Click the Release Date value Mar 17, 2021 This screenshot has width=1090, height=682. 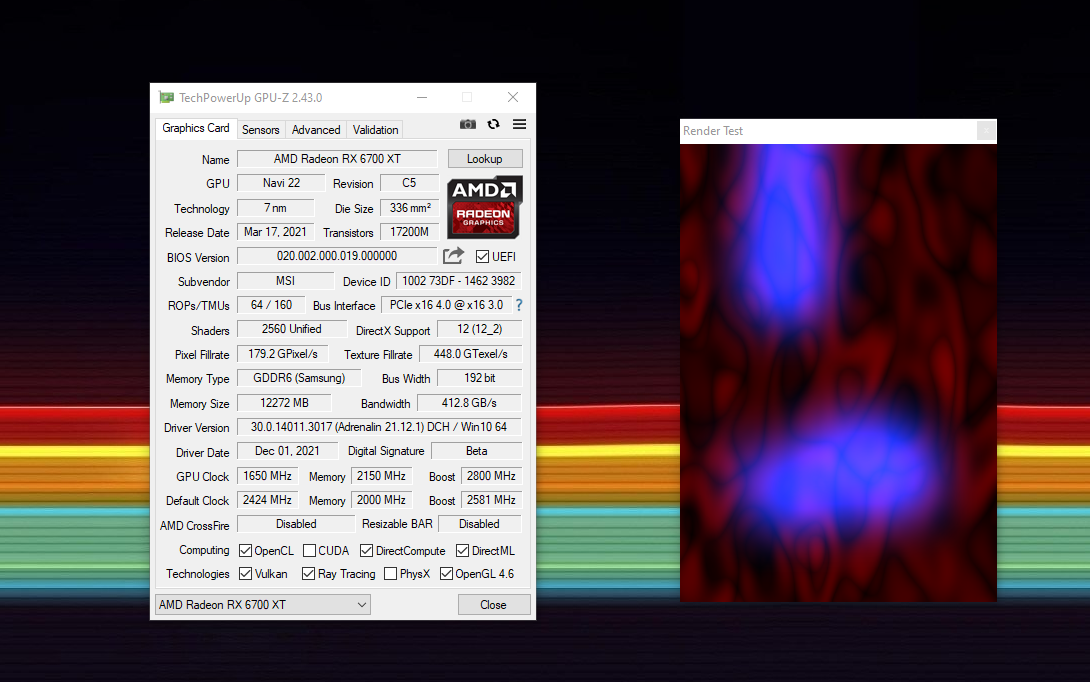pos(275,232)
